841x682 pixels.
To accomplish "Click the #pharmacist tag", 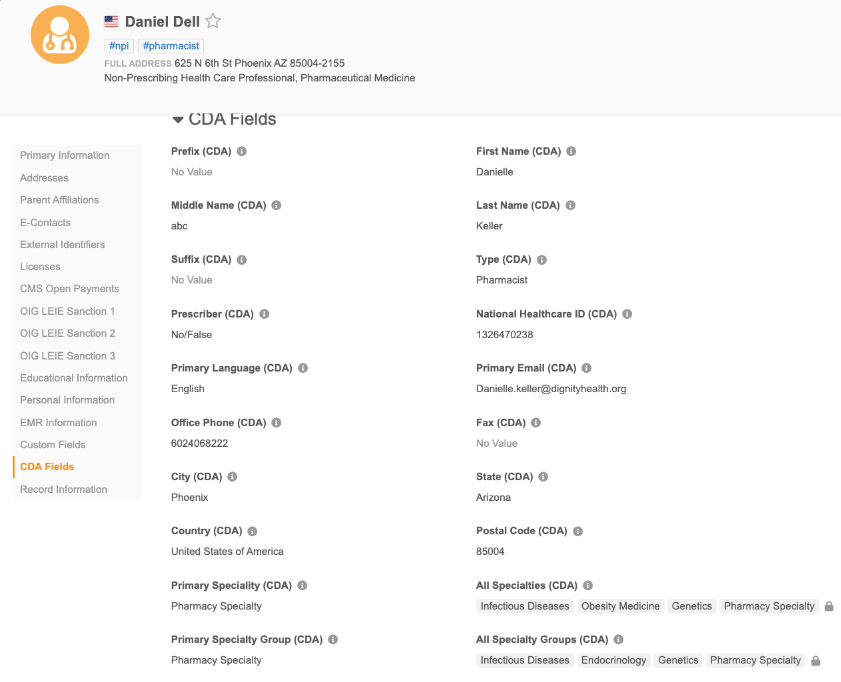I will [171, 46].
